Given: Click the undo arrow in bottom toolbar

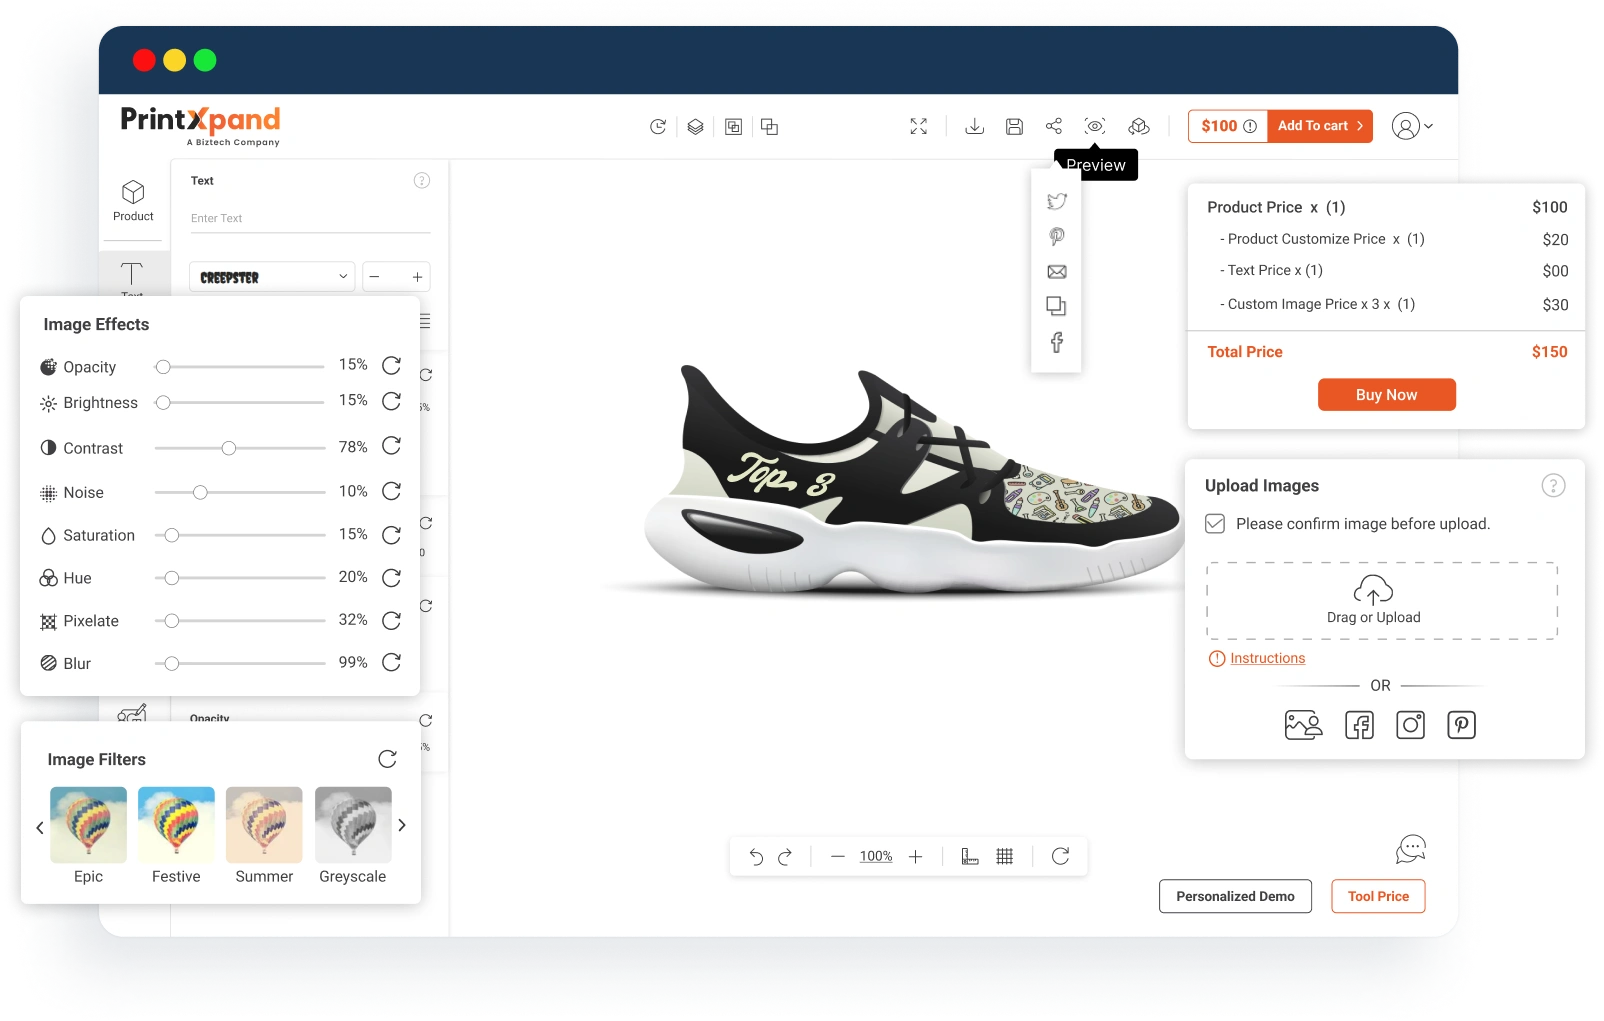Looking at the screenshot, I should coord(756,856).
